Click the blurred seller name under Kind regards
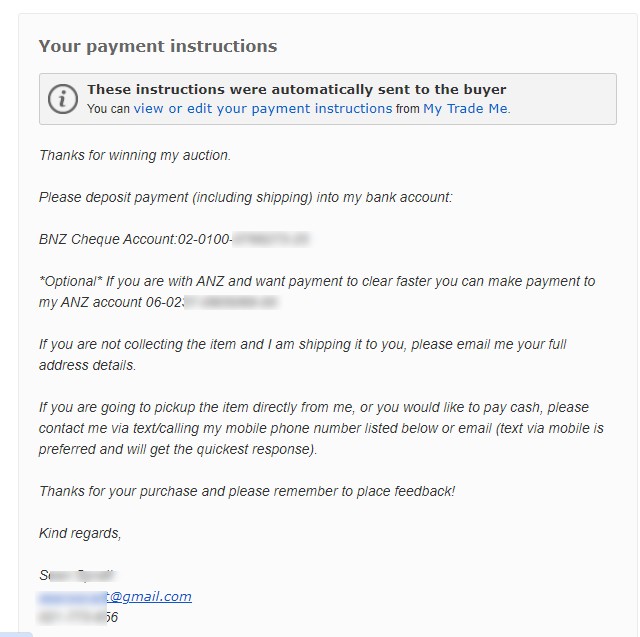Viewport: 640px width, 637px height. click(x=78, y=575)
